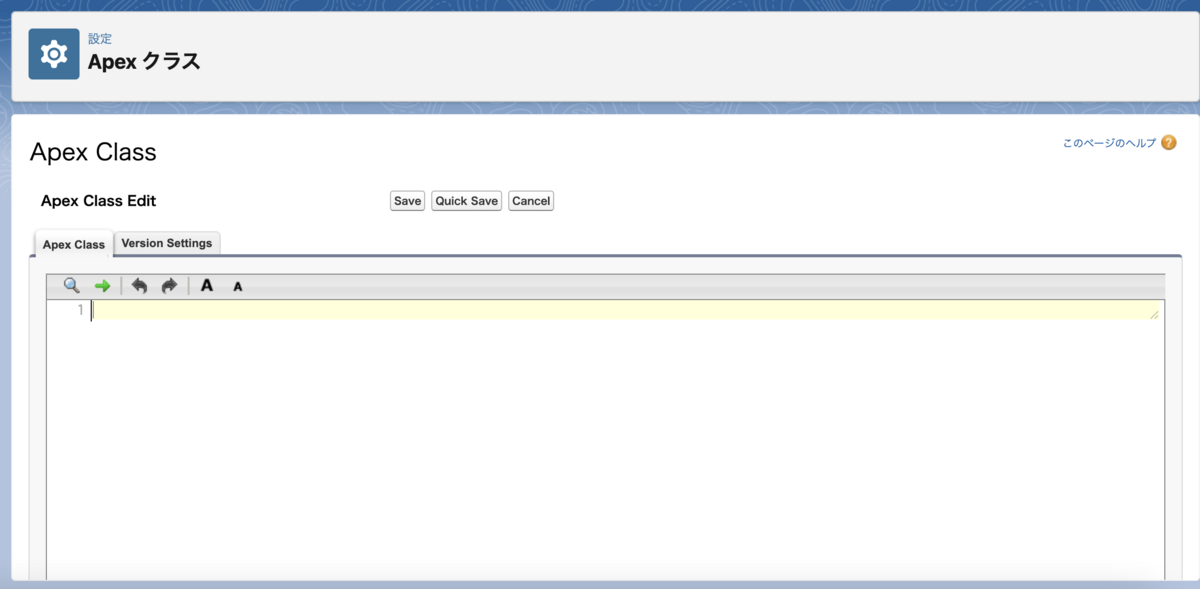Open help via the orange question mark icon
This screenshot has height=589, width=1200.
pos(1168,144)
